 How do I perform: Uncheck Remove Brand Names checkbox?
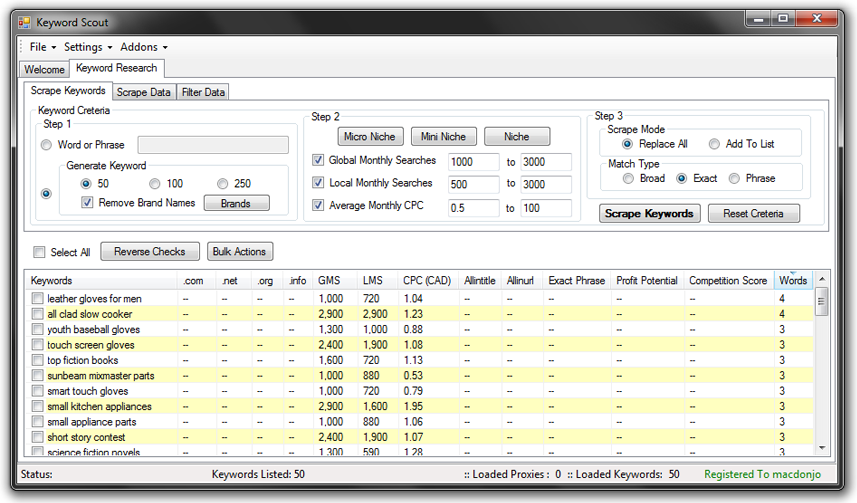pyautogui.click(x=88, y=203)
